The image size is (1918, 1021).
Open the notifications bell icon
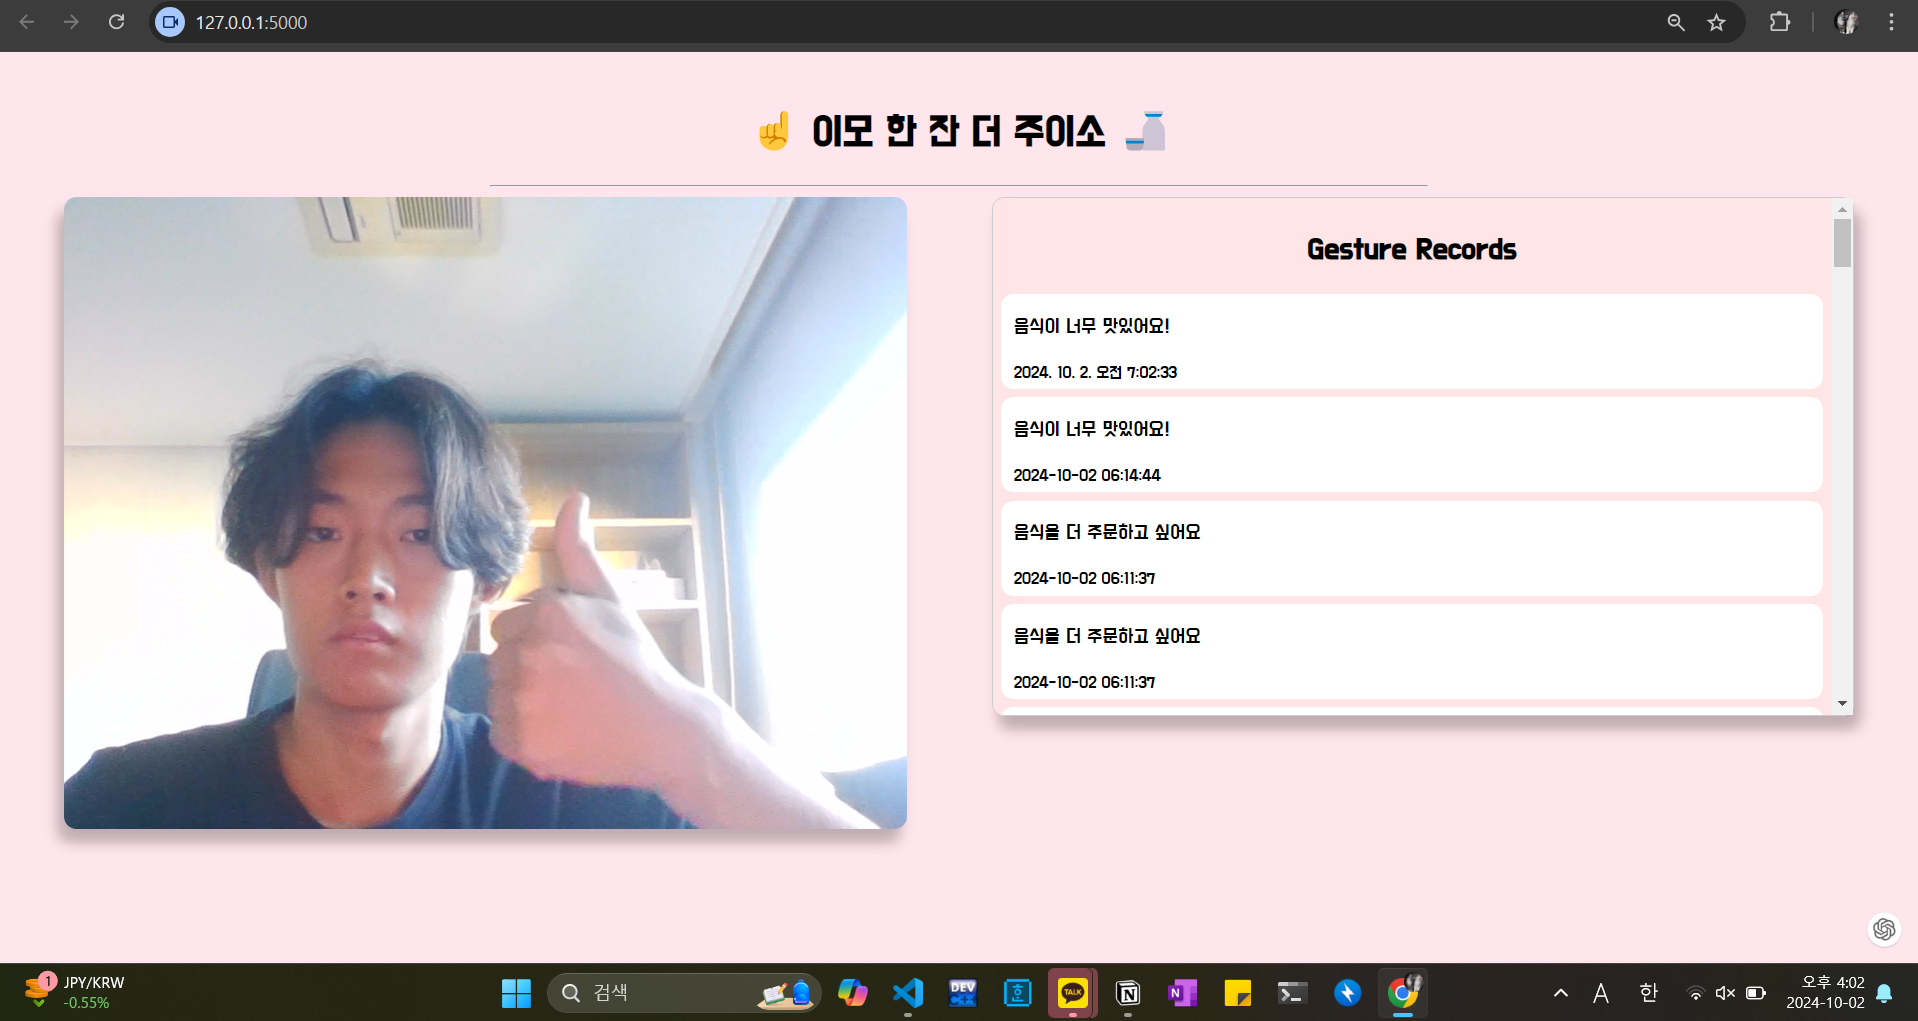tap(1884, 993)
